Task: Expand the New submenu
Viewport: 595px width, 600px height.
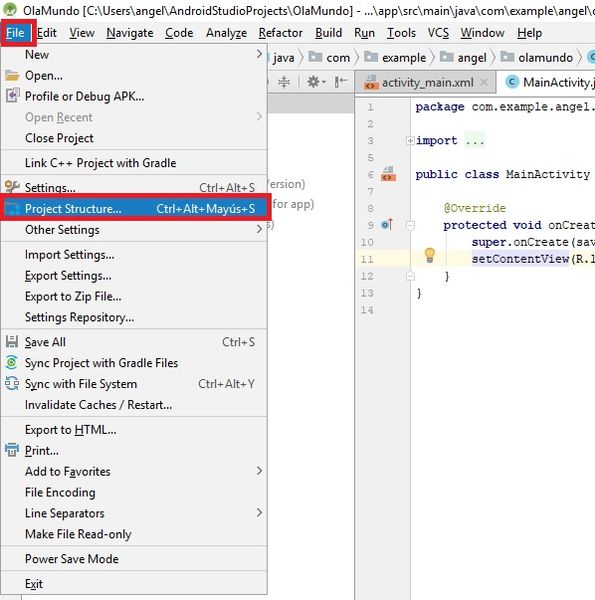Action: point(134,55)
